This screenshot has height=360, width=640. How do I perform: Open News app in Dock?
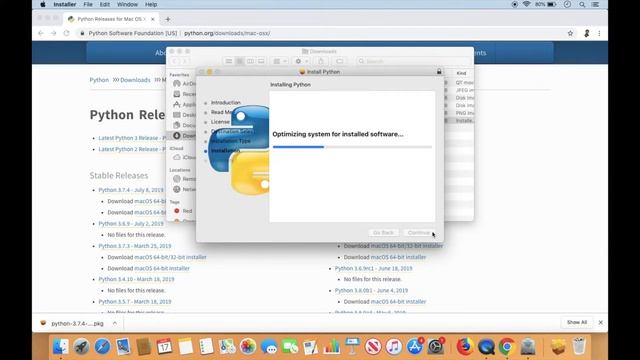coord(373,347)
